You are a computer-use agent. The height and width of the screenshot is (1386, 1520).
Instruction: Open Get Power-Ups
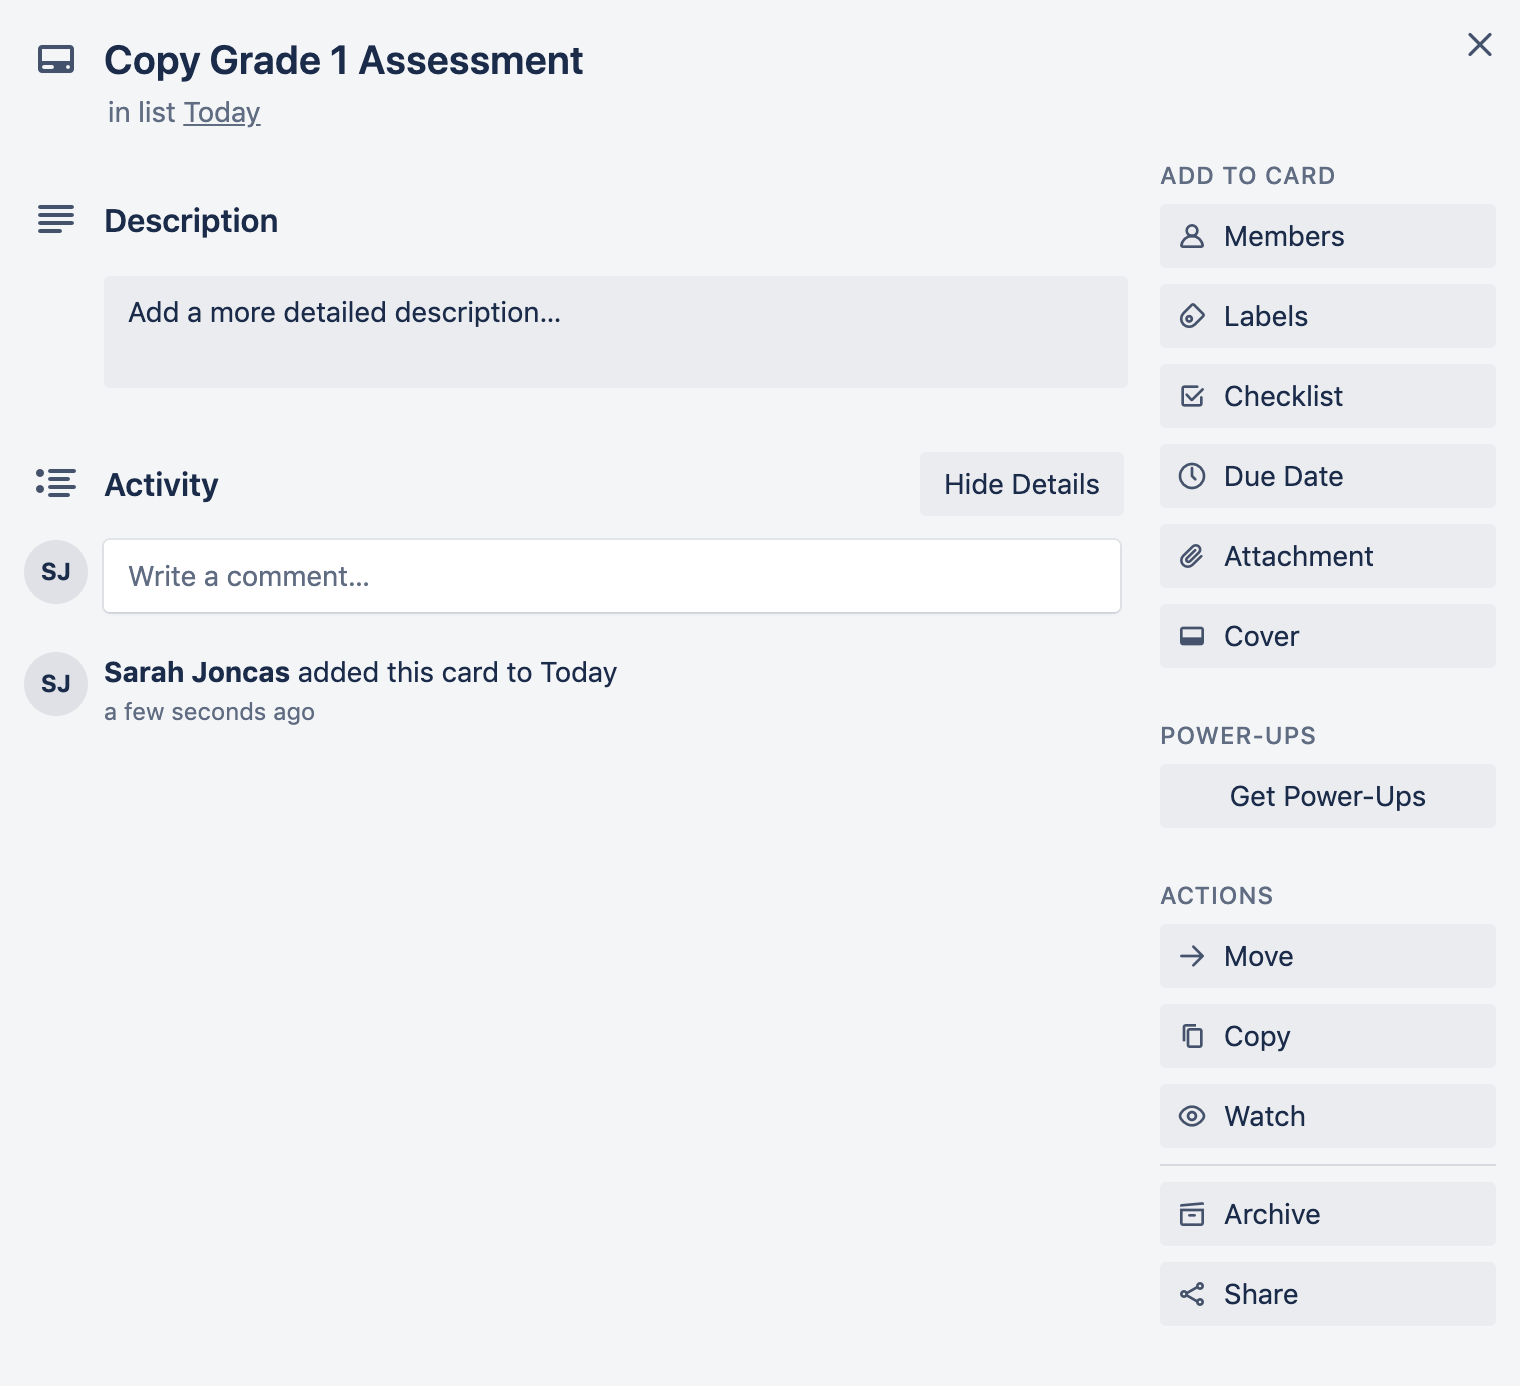(x=1327, y=796)
